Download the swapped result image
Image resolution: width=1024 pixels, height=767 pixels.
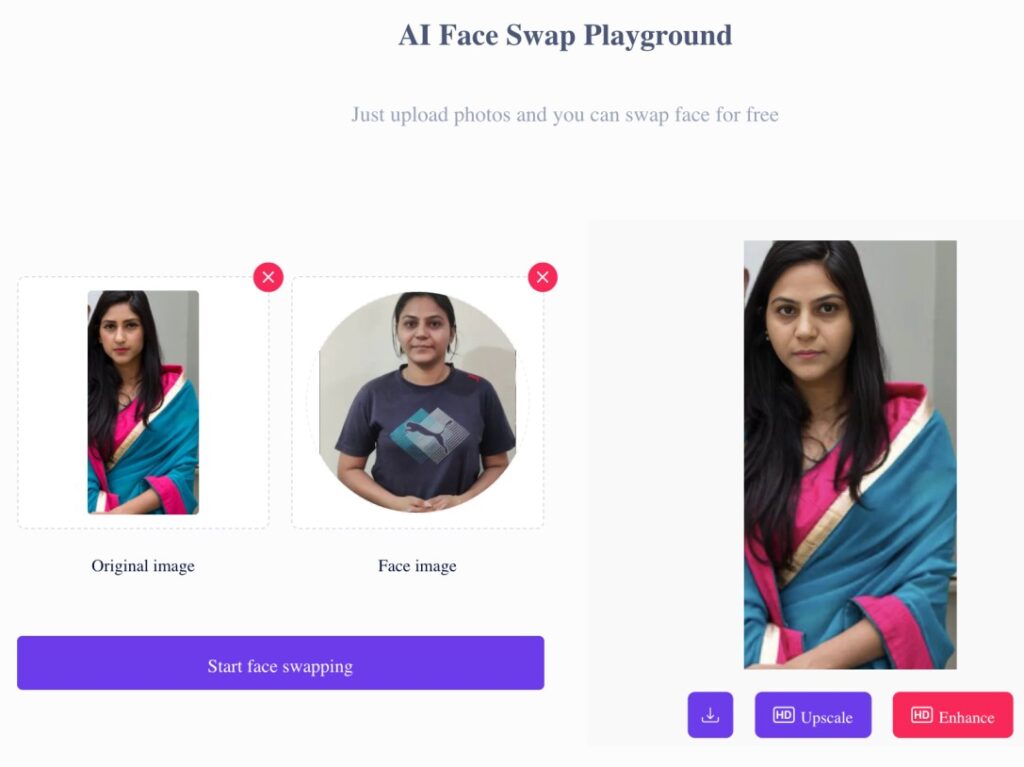[x=711, y=715]
